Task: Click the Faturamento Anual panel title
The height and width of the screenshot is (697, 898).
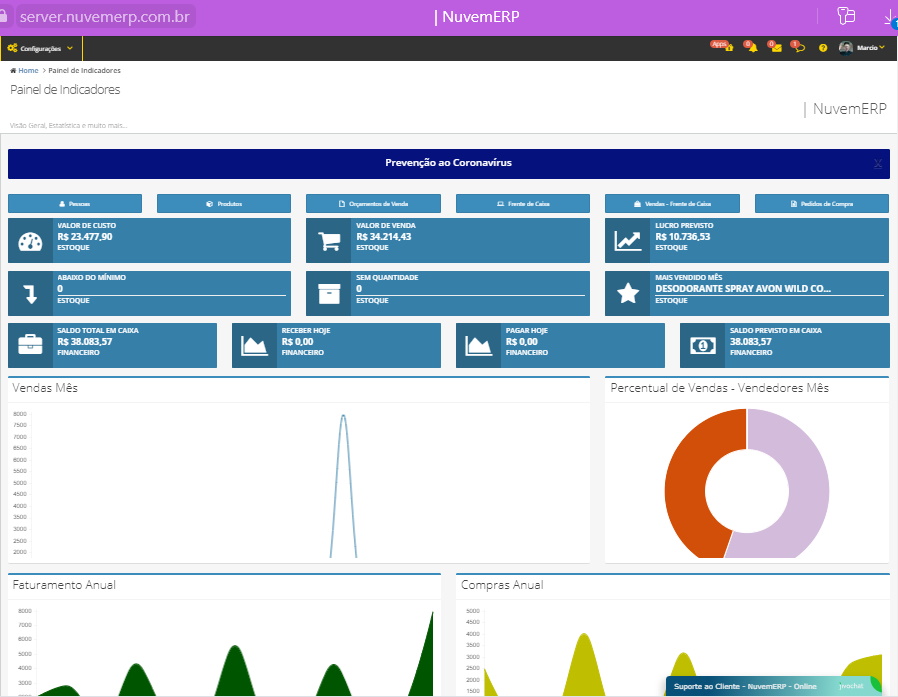Action: pyautogui.click(x=64, y=585)
